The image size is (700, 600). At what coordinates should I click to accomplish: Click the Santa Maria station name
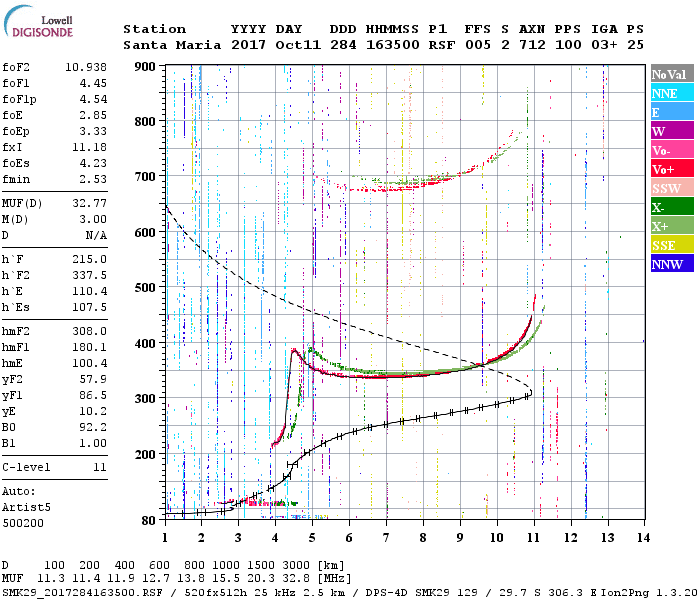[172, 45]
